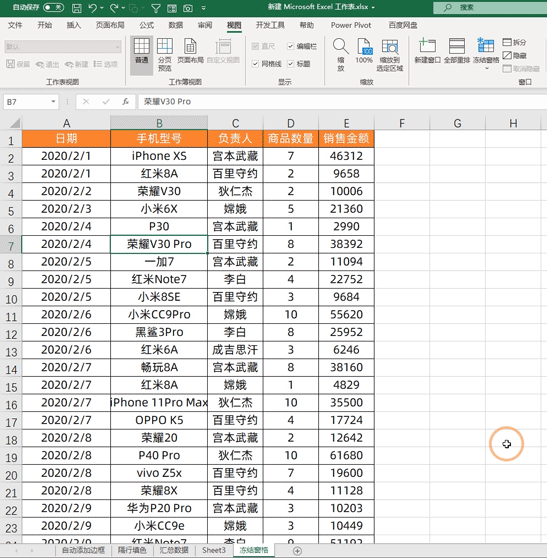The image size is (547, 558).
Task: Select column A header
Action: (x=66, y=123)
